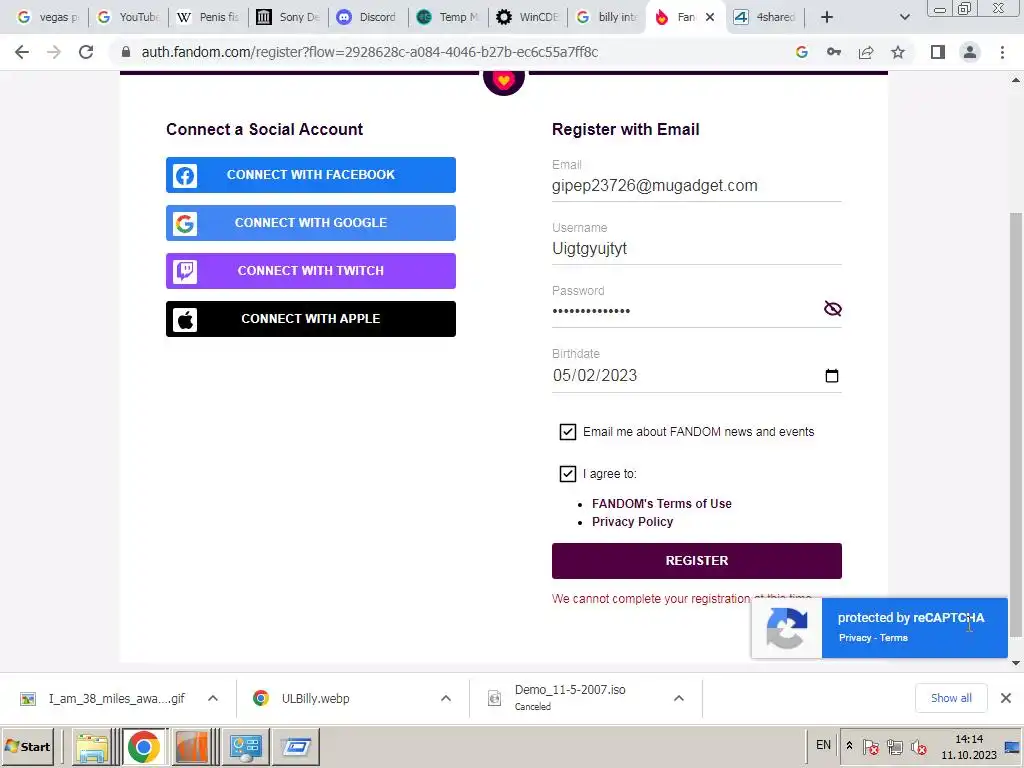
Task: Click Connect with Google button
Action: click(x=311, y=223)
